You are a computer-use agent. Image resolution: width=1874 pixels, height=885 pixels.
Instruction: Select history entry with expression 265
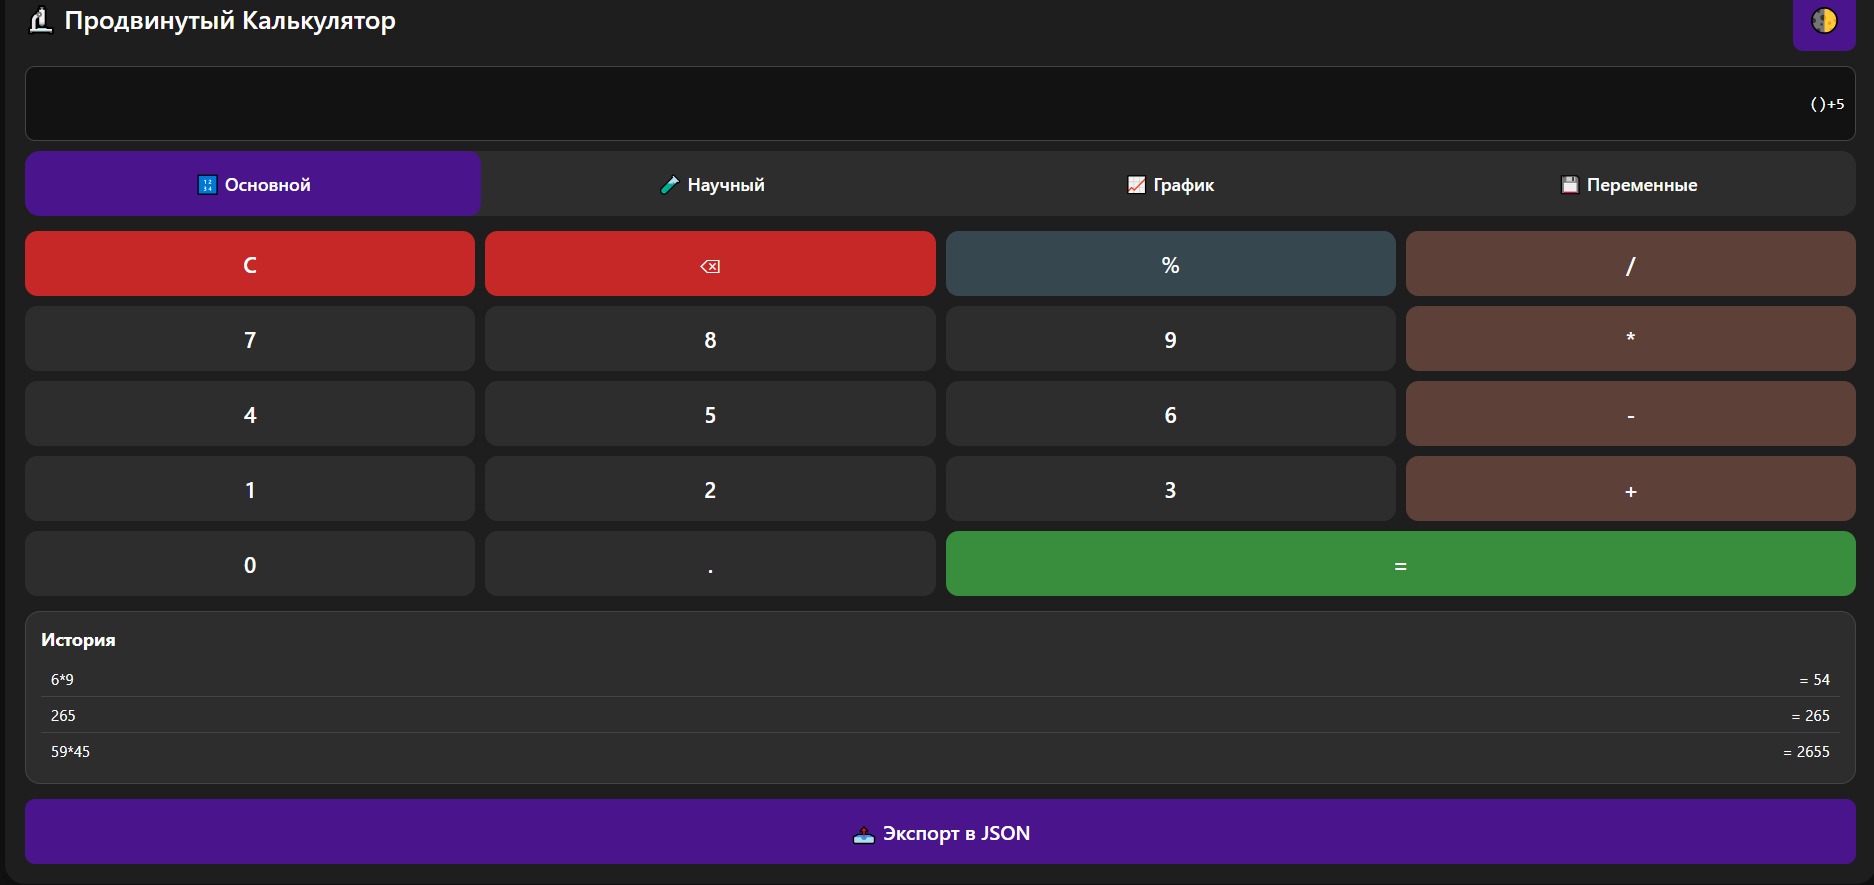(x=940, y=716)
